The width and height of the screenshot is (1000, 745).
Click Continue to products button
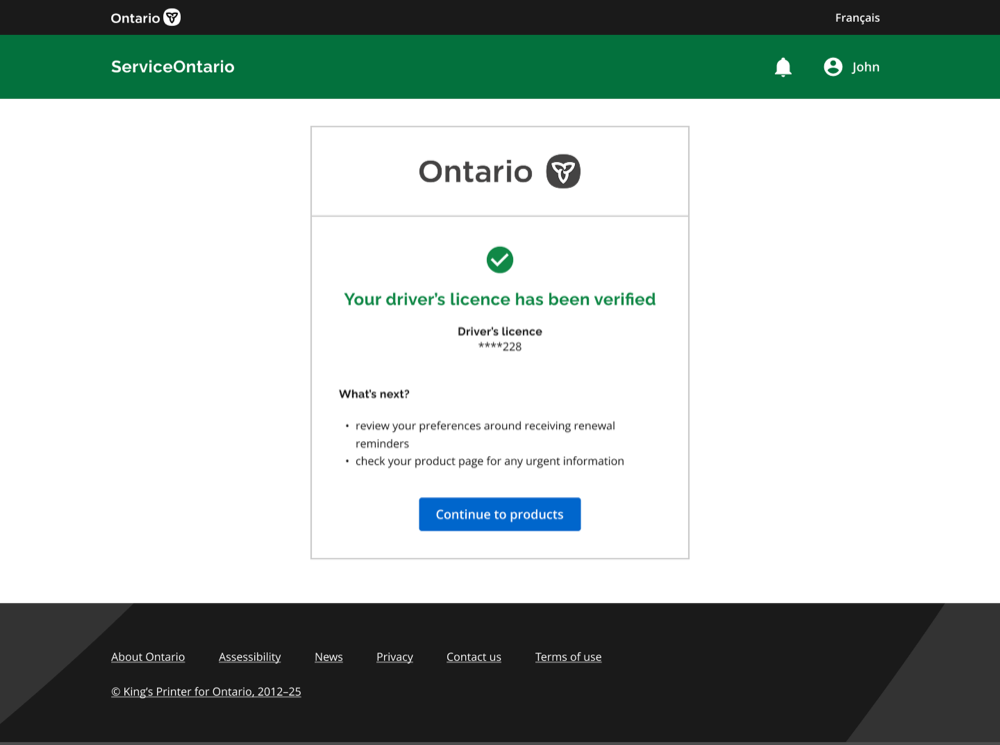(499, 514)
